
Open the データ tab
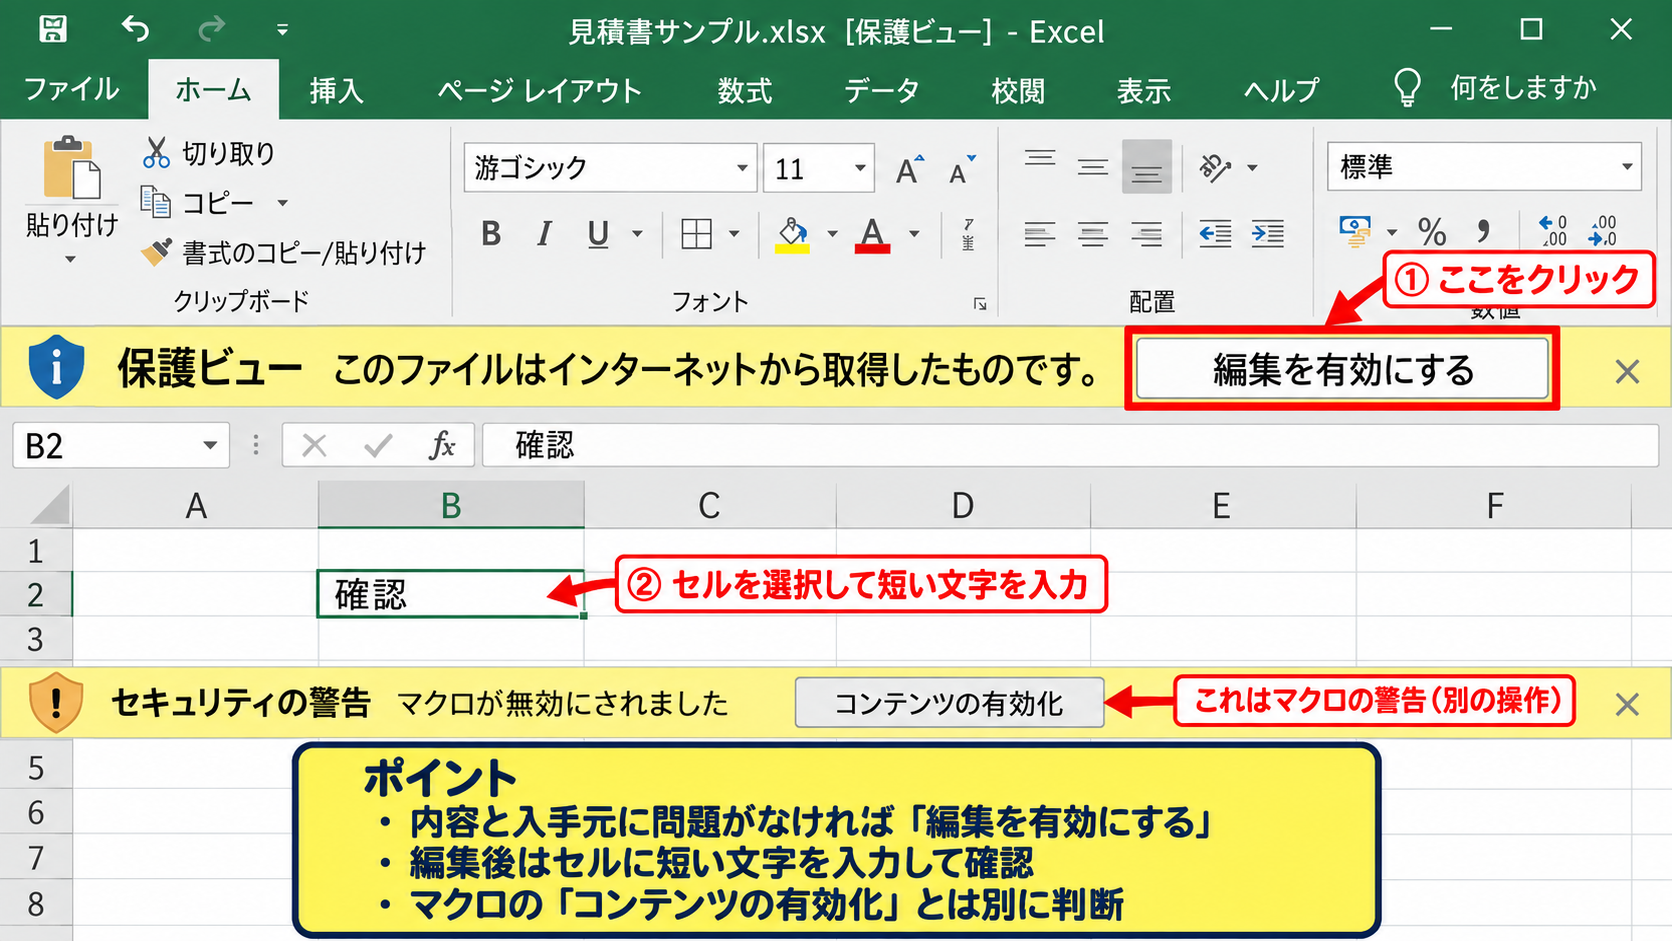click(881, 90)
